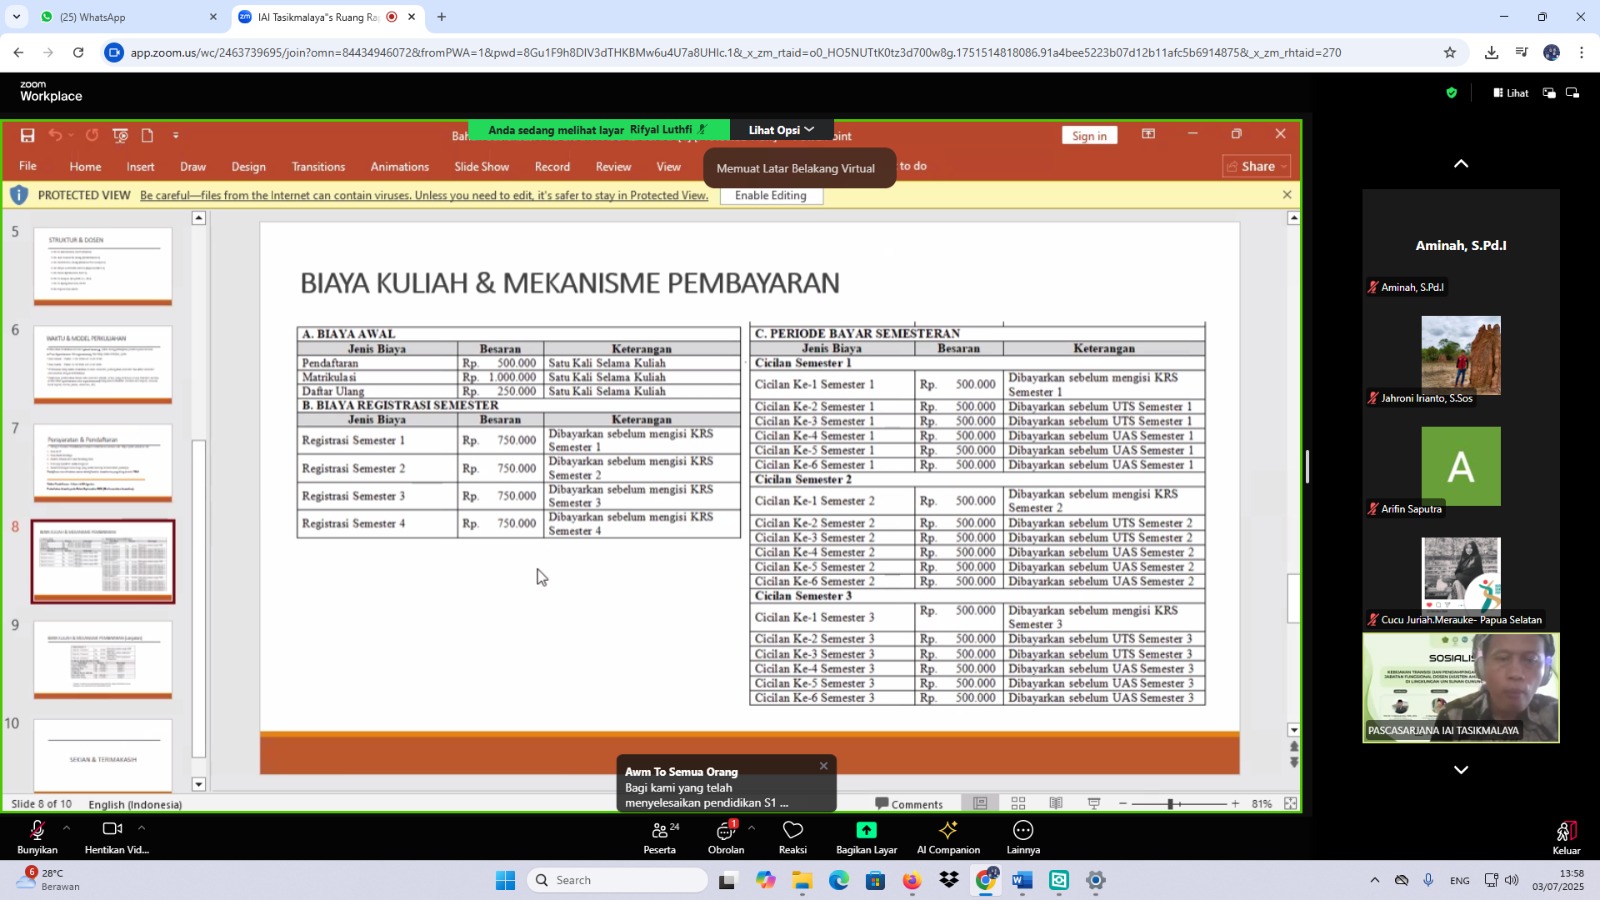Expand the Lihat Opsi dropdown
The width and height of the screenshot is (1600, 900).
click(781, 130)
